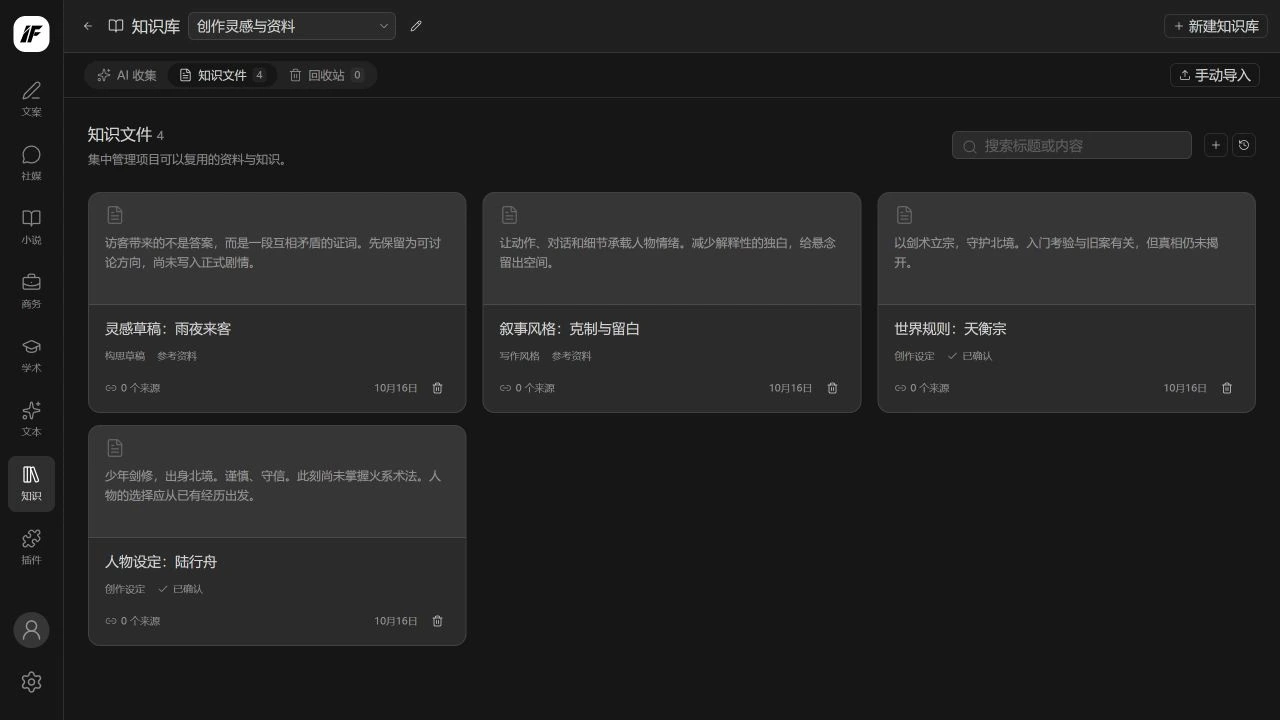
Task: Click 0 个来源 on 灵感草稿 card
Action: pyautogui.click(x=133, y=388)
